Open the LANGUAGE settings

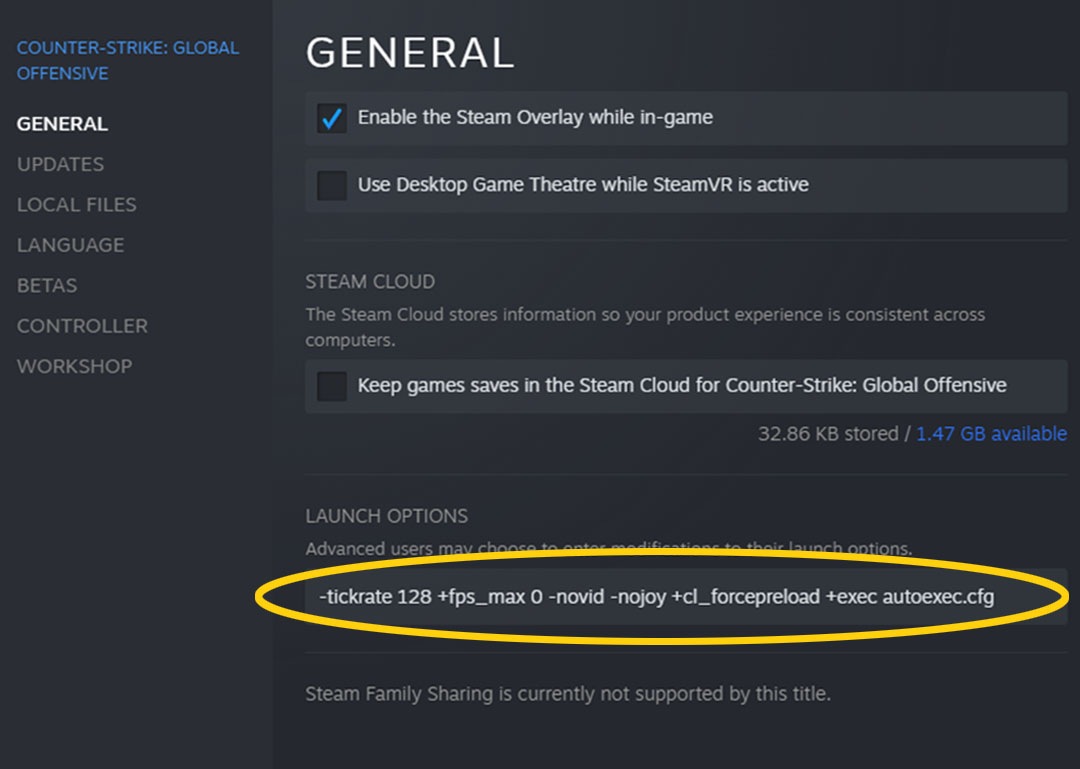(70, 245)
